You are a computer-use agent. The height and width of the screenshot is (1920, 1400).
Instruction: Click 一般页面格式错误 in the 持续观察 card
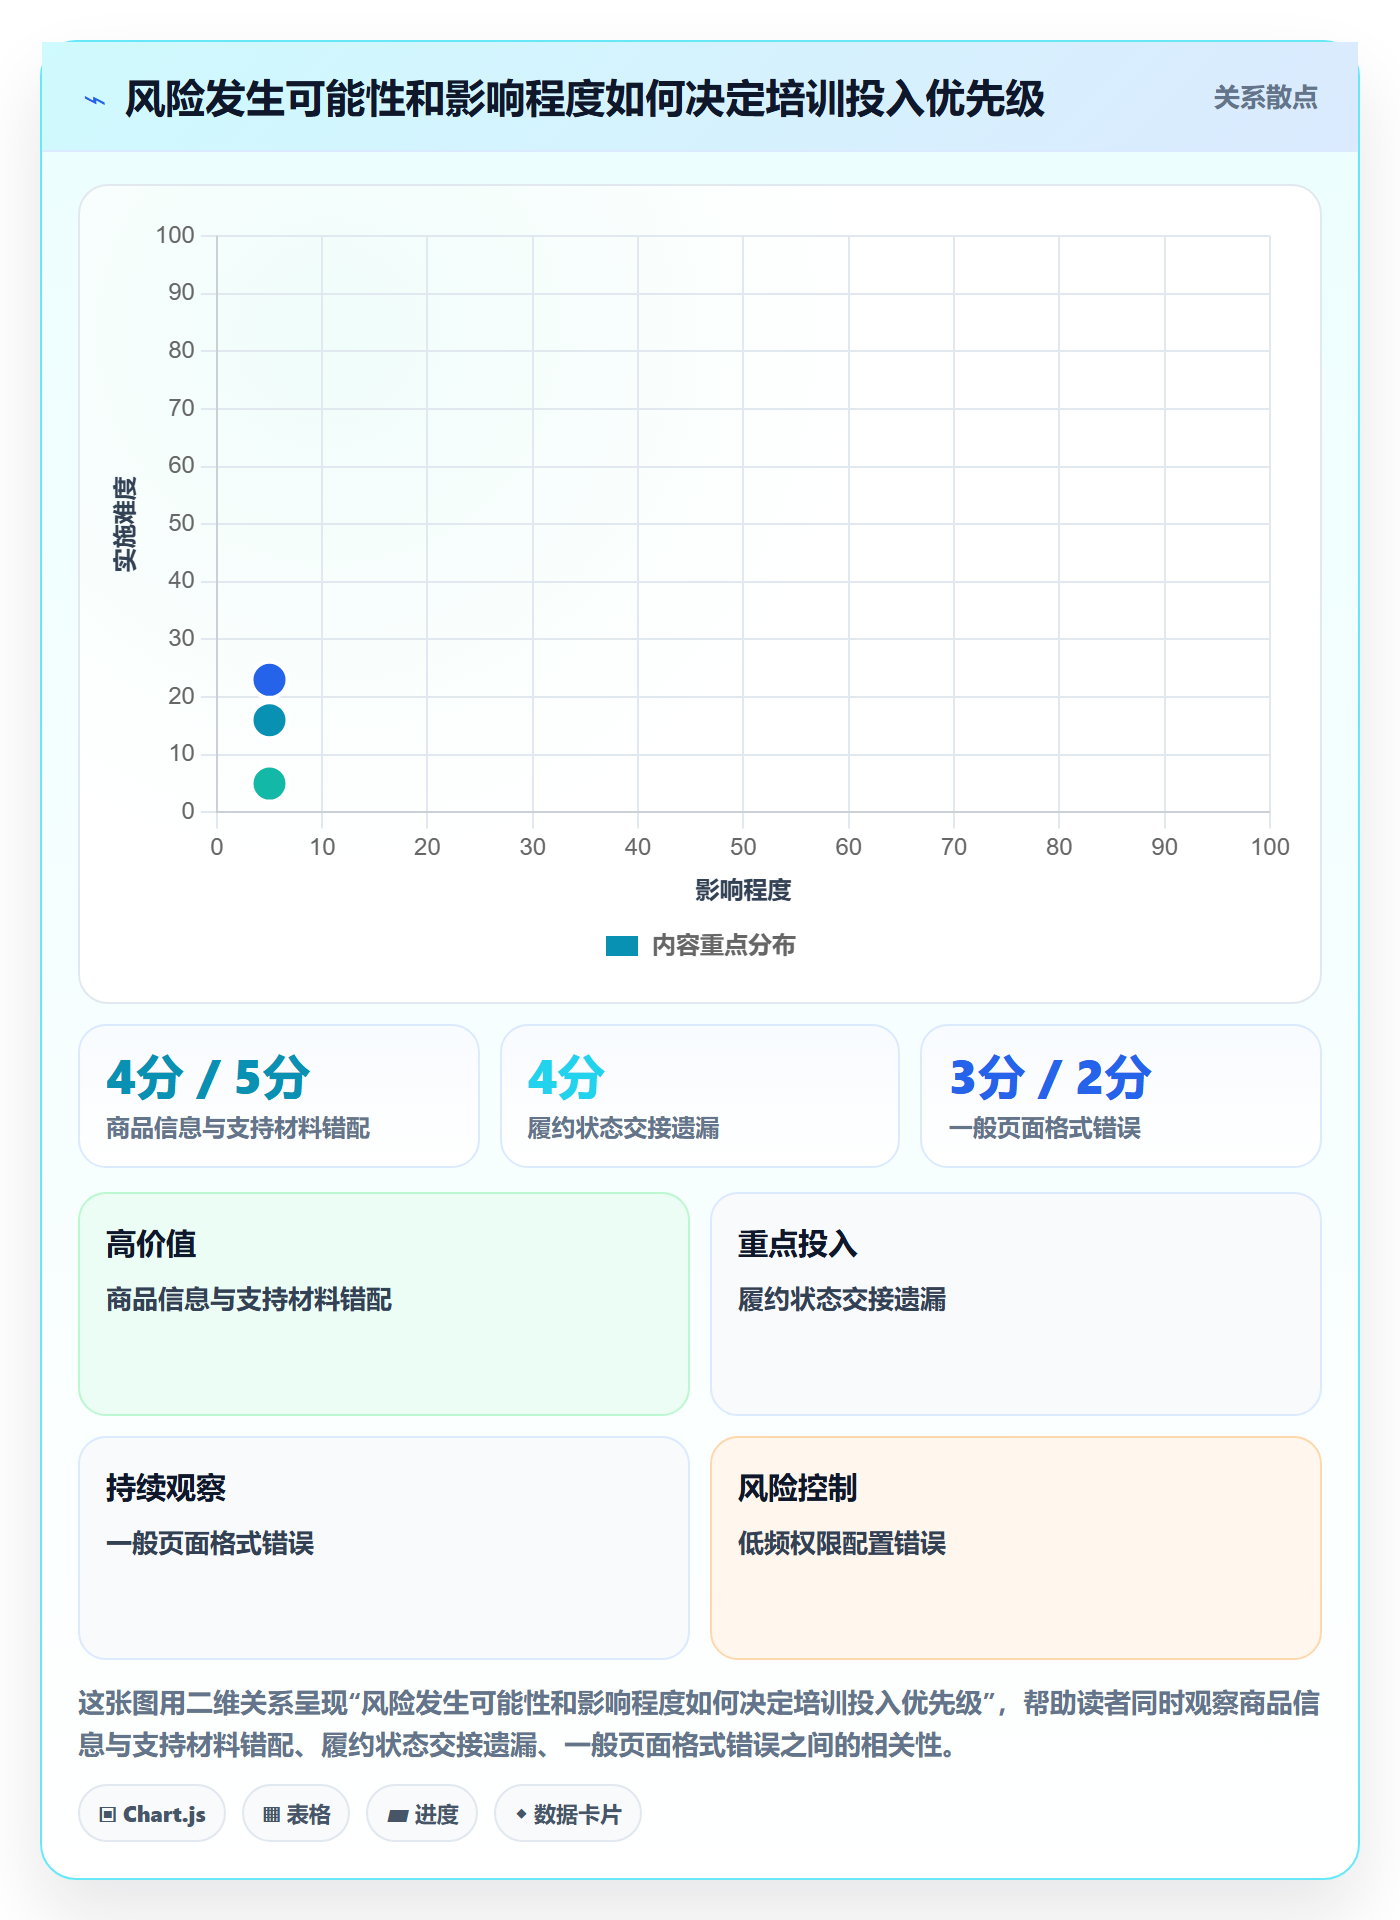pyautogui.click(x=210, y=1544)
